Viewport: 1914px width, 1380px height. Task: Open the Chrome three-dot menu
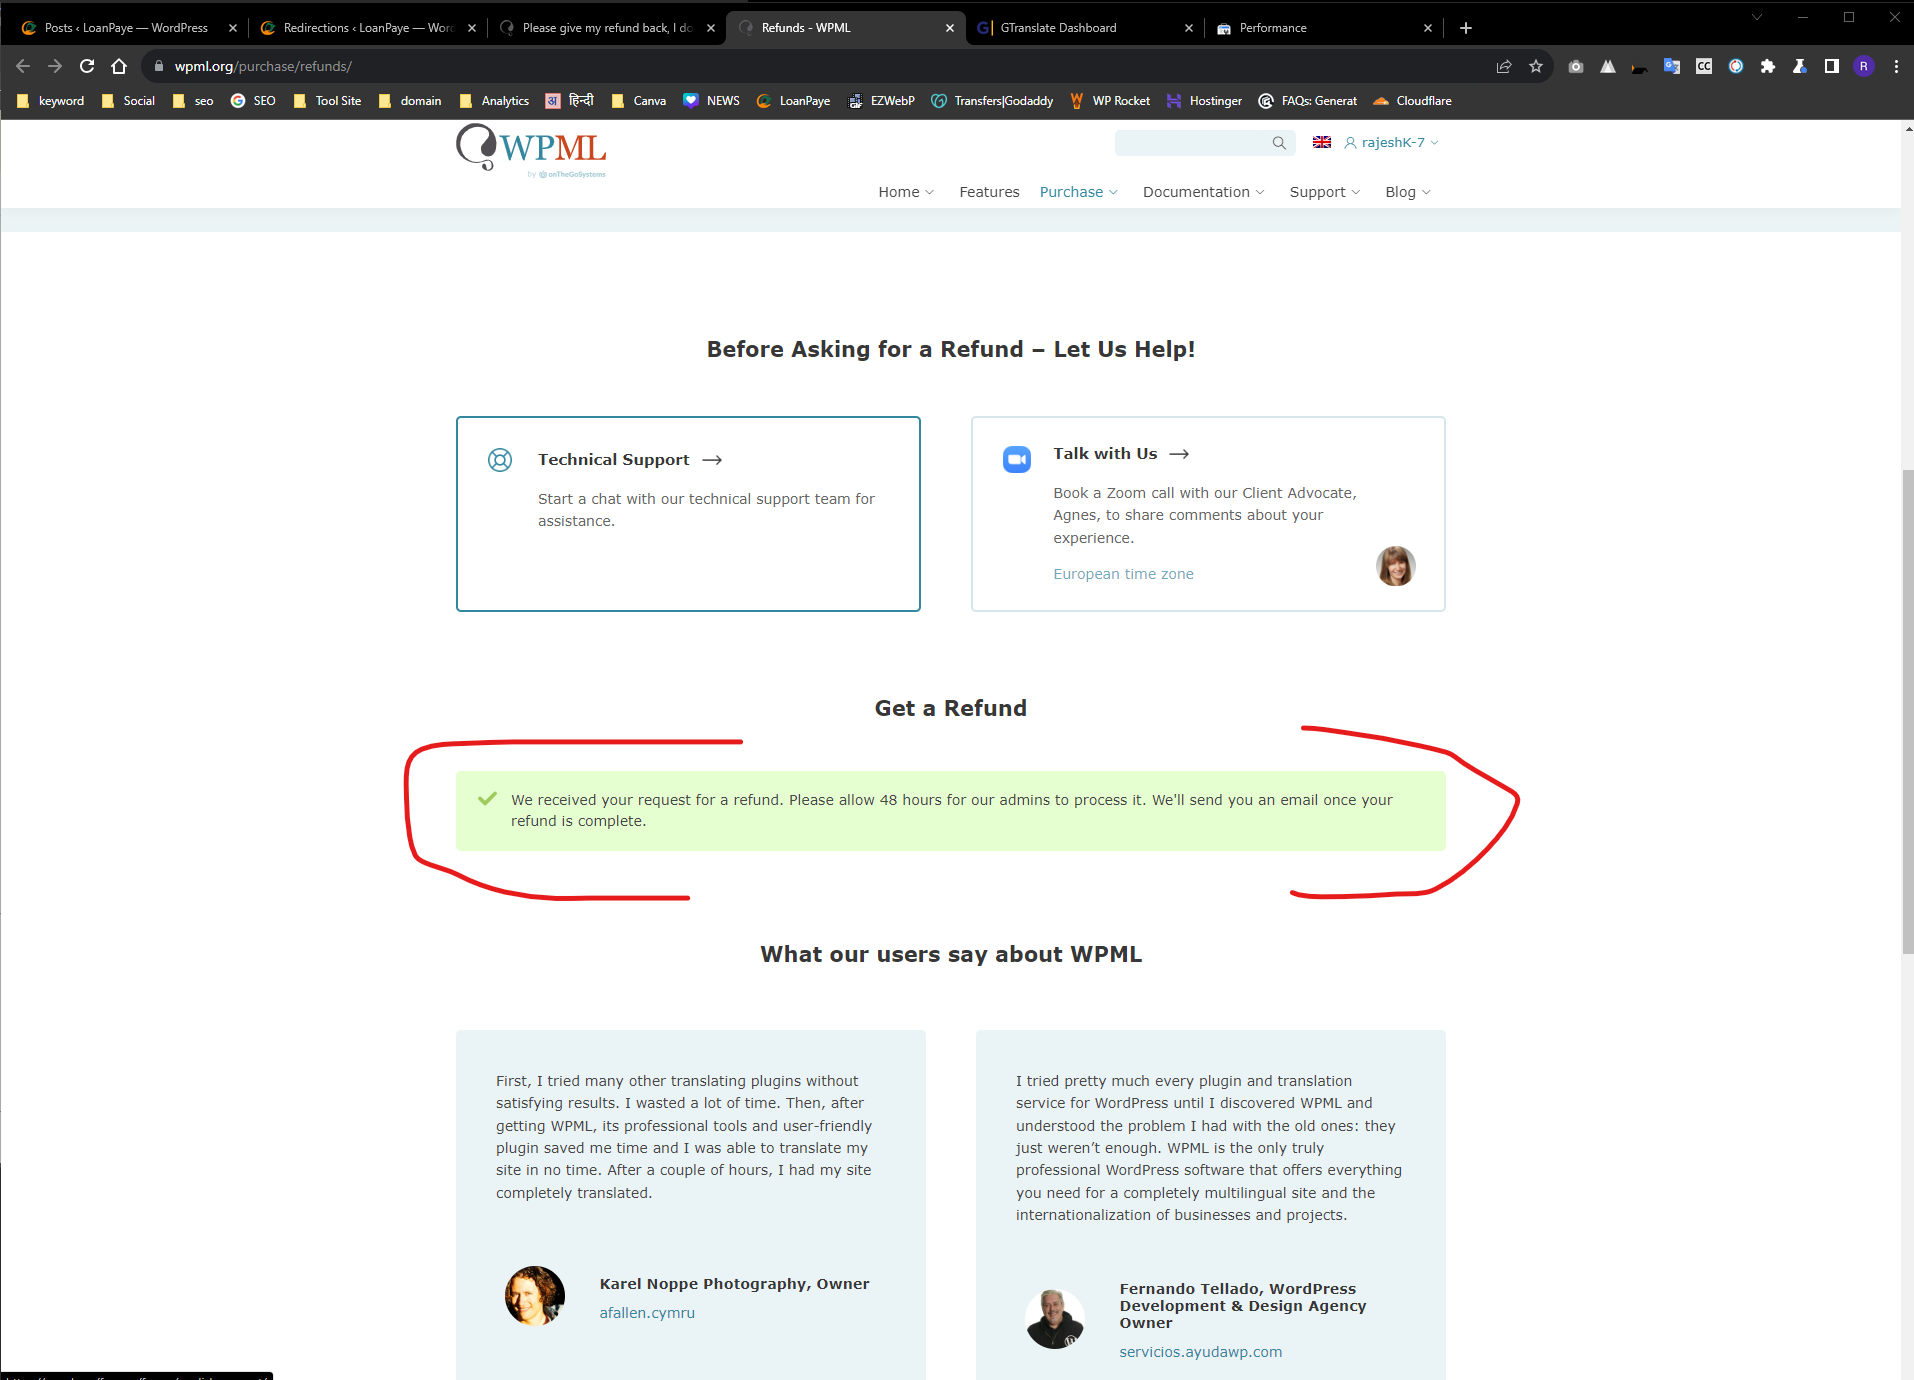[x=1896, y=66]
